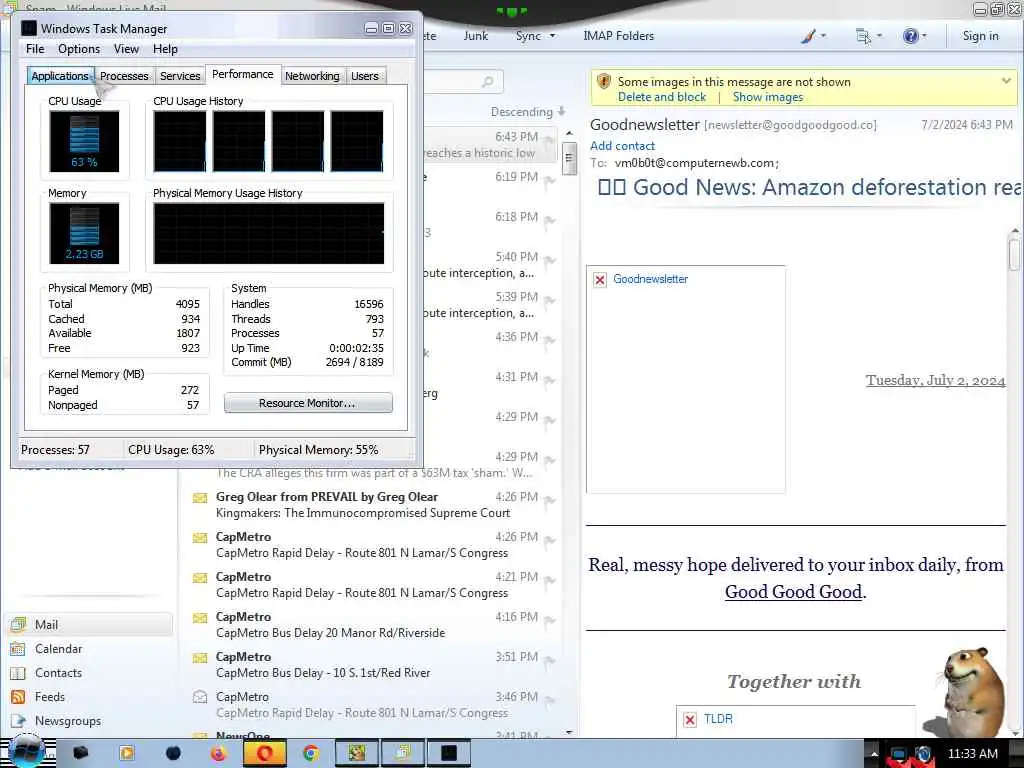Open the paintbrush colorizer icon in Live Mail
This screenshot has width=1024, height=768.
point(808,36)
